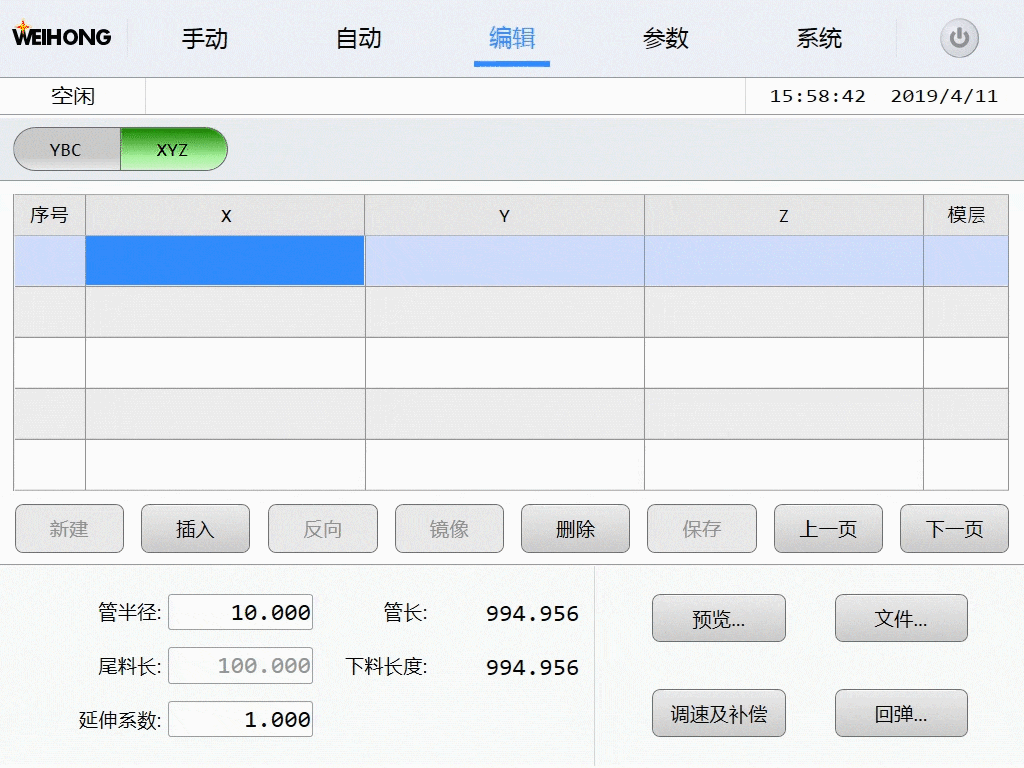Click the 反向 button

tap(323, 528)
